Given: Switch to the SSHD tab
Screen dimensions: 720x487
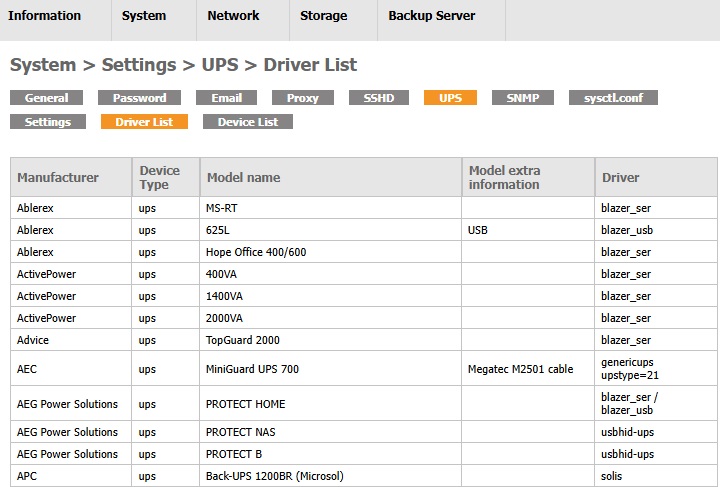Looking at the screenshot, I should click(x=378, y=98).
